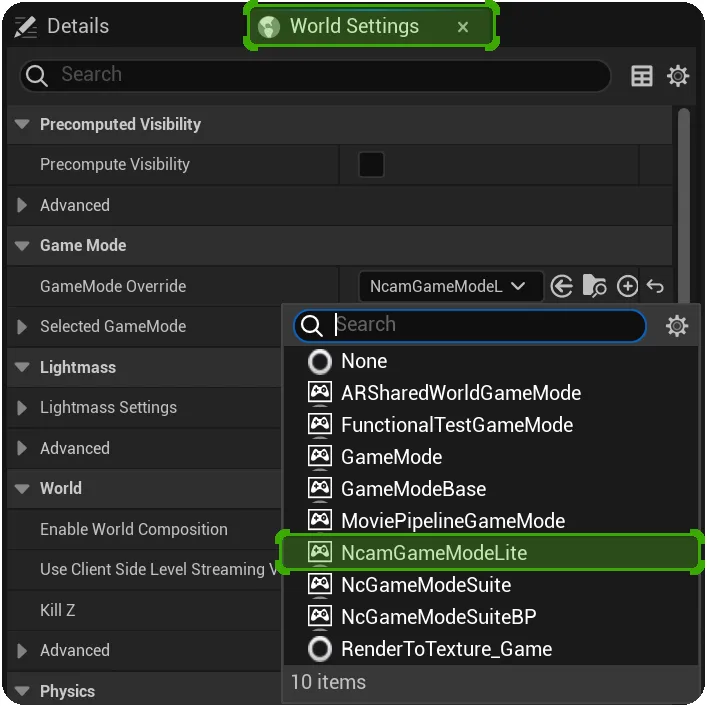The image size is (707, 707).
Task: Expand the Selected GameMode row
Action: 22,326
